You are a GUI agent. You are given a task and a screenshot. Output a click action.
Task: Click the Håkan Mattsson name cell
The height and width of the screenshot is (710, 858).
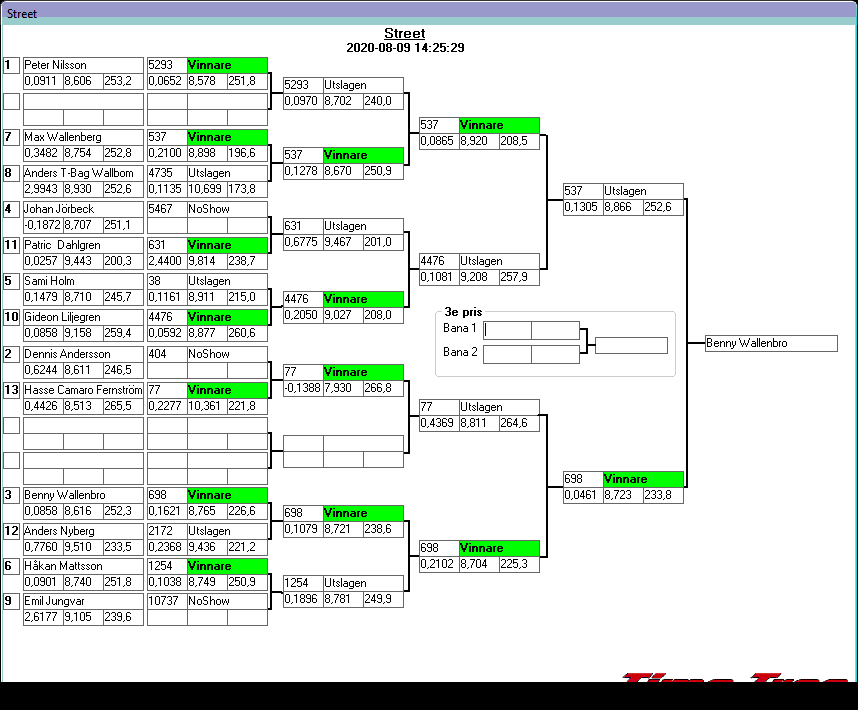point(83,566)
